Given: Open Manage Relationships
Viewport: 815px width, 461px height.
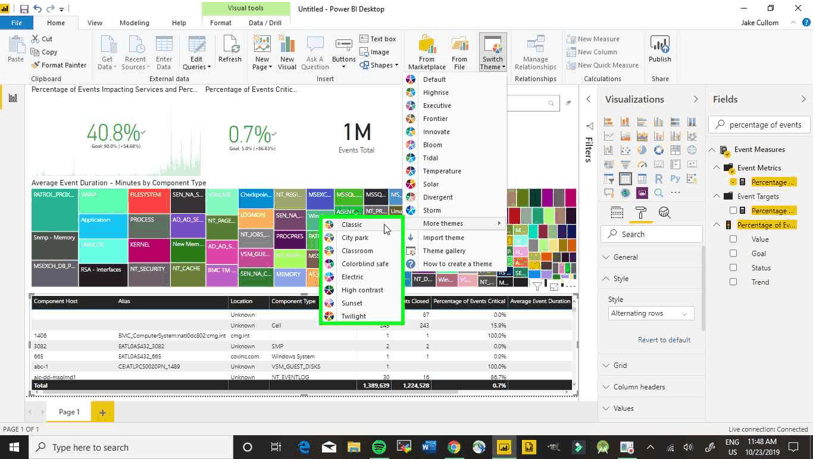Looking at the screenshot, I should [x=535, y=52].
